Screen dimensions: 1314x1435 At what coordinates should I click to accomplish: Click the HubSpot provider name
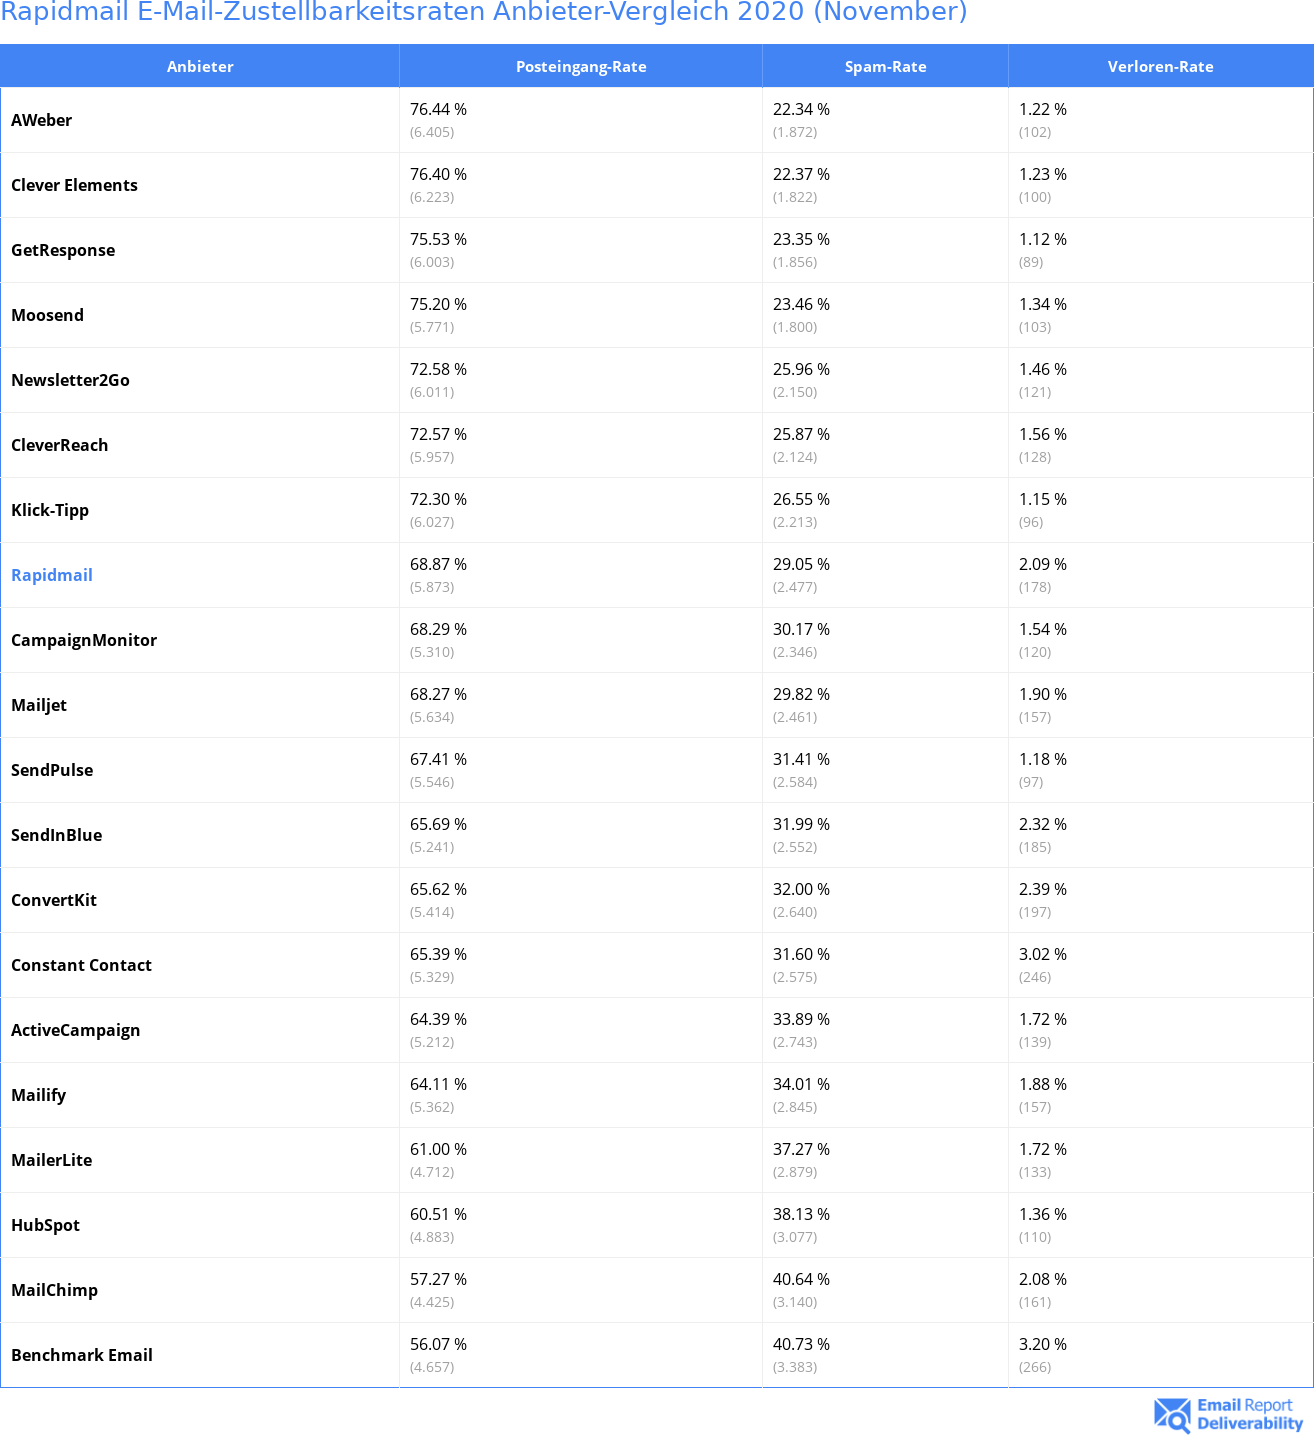tap(46, 1225)
